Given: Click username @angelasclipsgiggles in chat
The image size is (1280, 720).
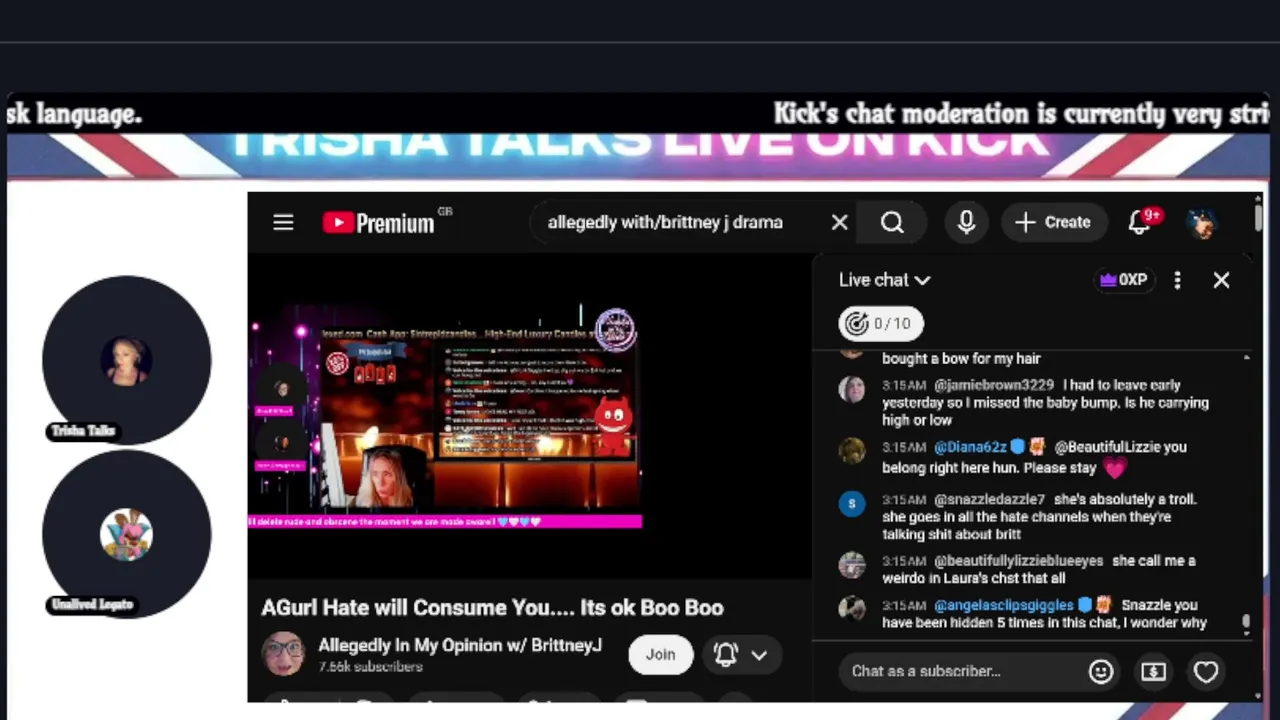Looking at the screenshot, I should (x=1003, y=605).
